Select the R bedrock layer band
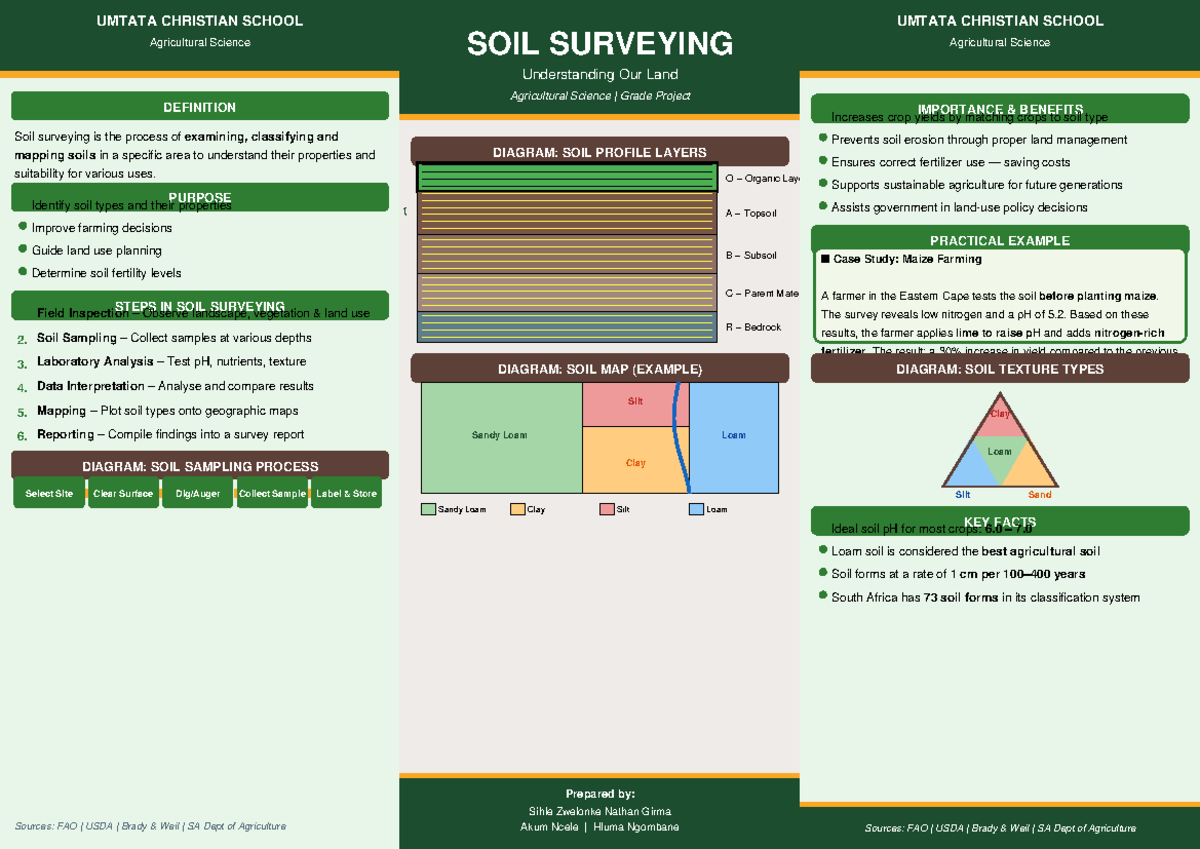 coord(567,327)
